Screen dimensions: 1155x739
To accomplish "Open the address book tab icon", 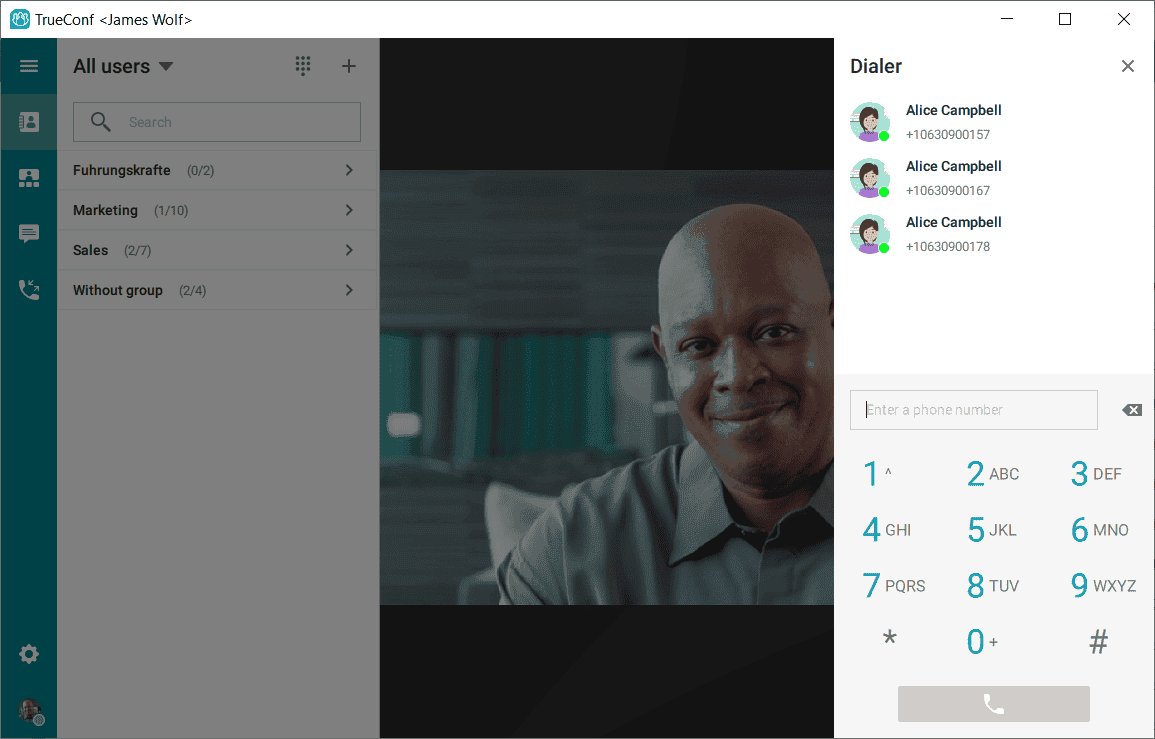I will click(29, 122).
